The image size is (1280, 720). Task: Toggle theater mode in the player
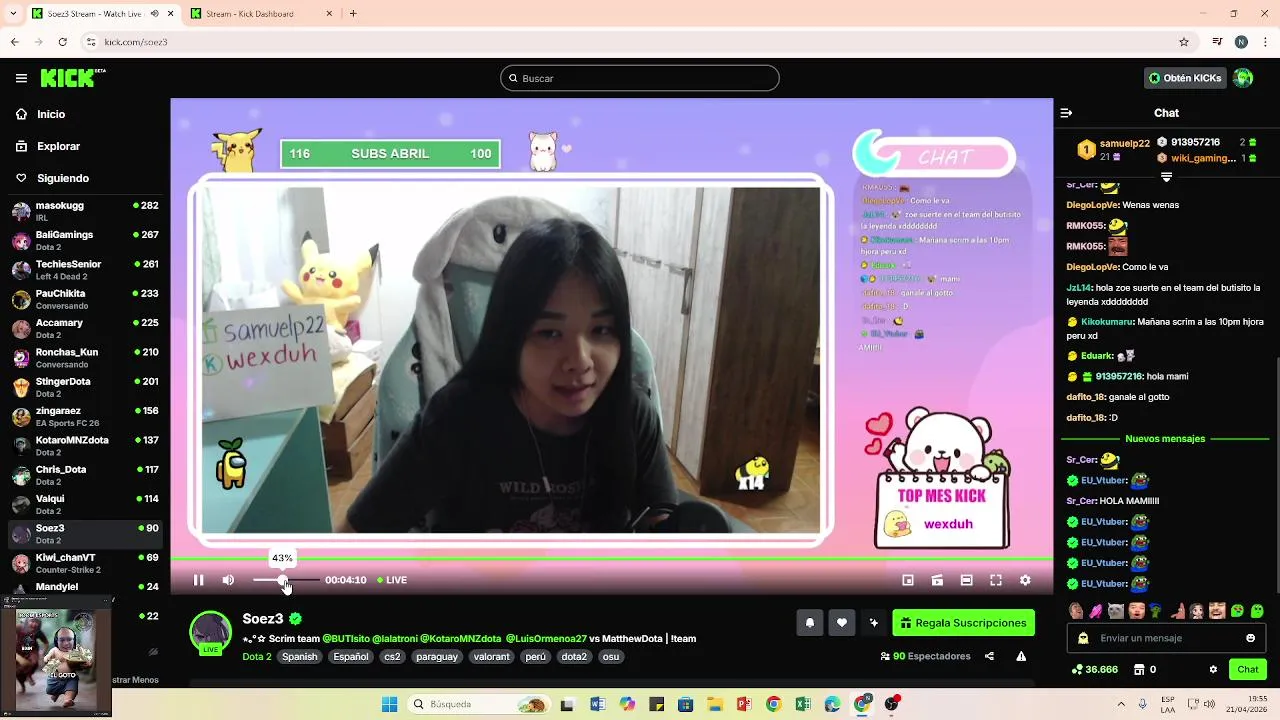tap(966, 580)
